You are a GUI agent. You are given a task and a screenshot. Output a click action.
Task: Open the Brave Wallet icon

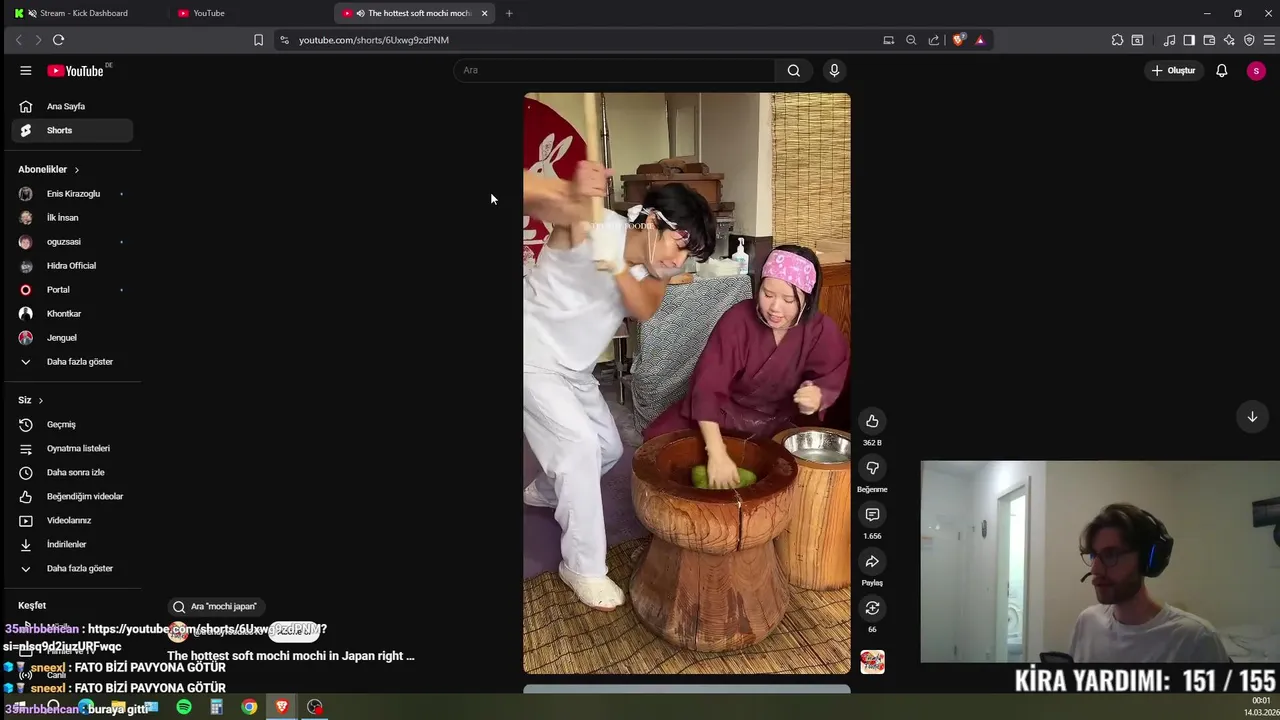coord(1209,40)
